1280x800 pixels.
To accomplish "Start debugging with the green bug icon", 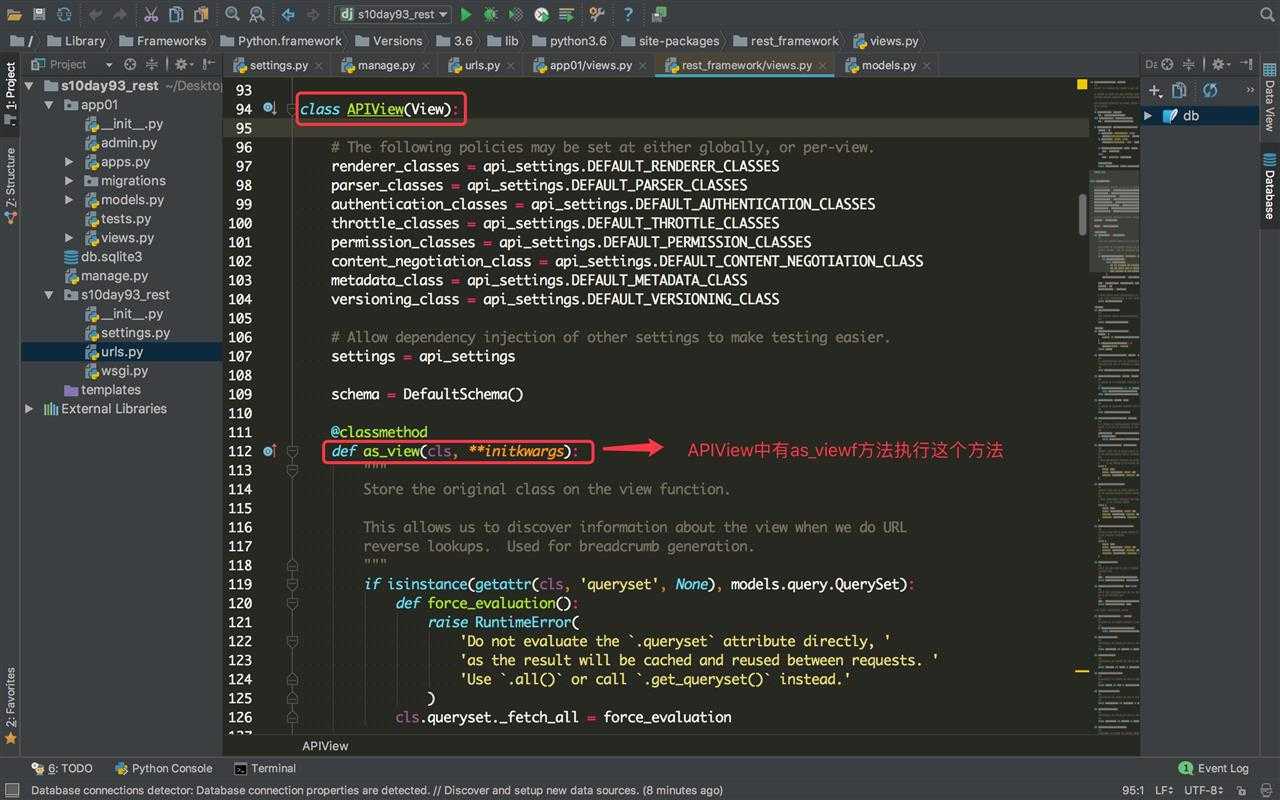I will 490,14.
